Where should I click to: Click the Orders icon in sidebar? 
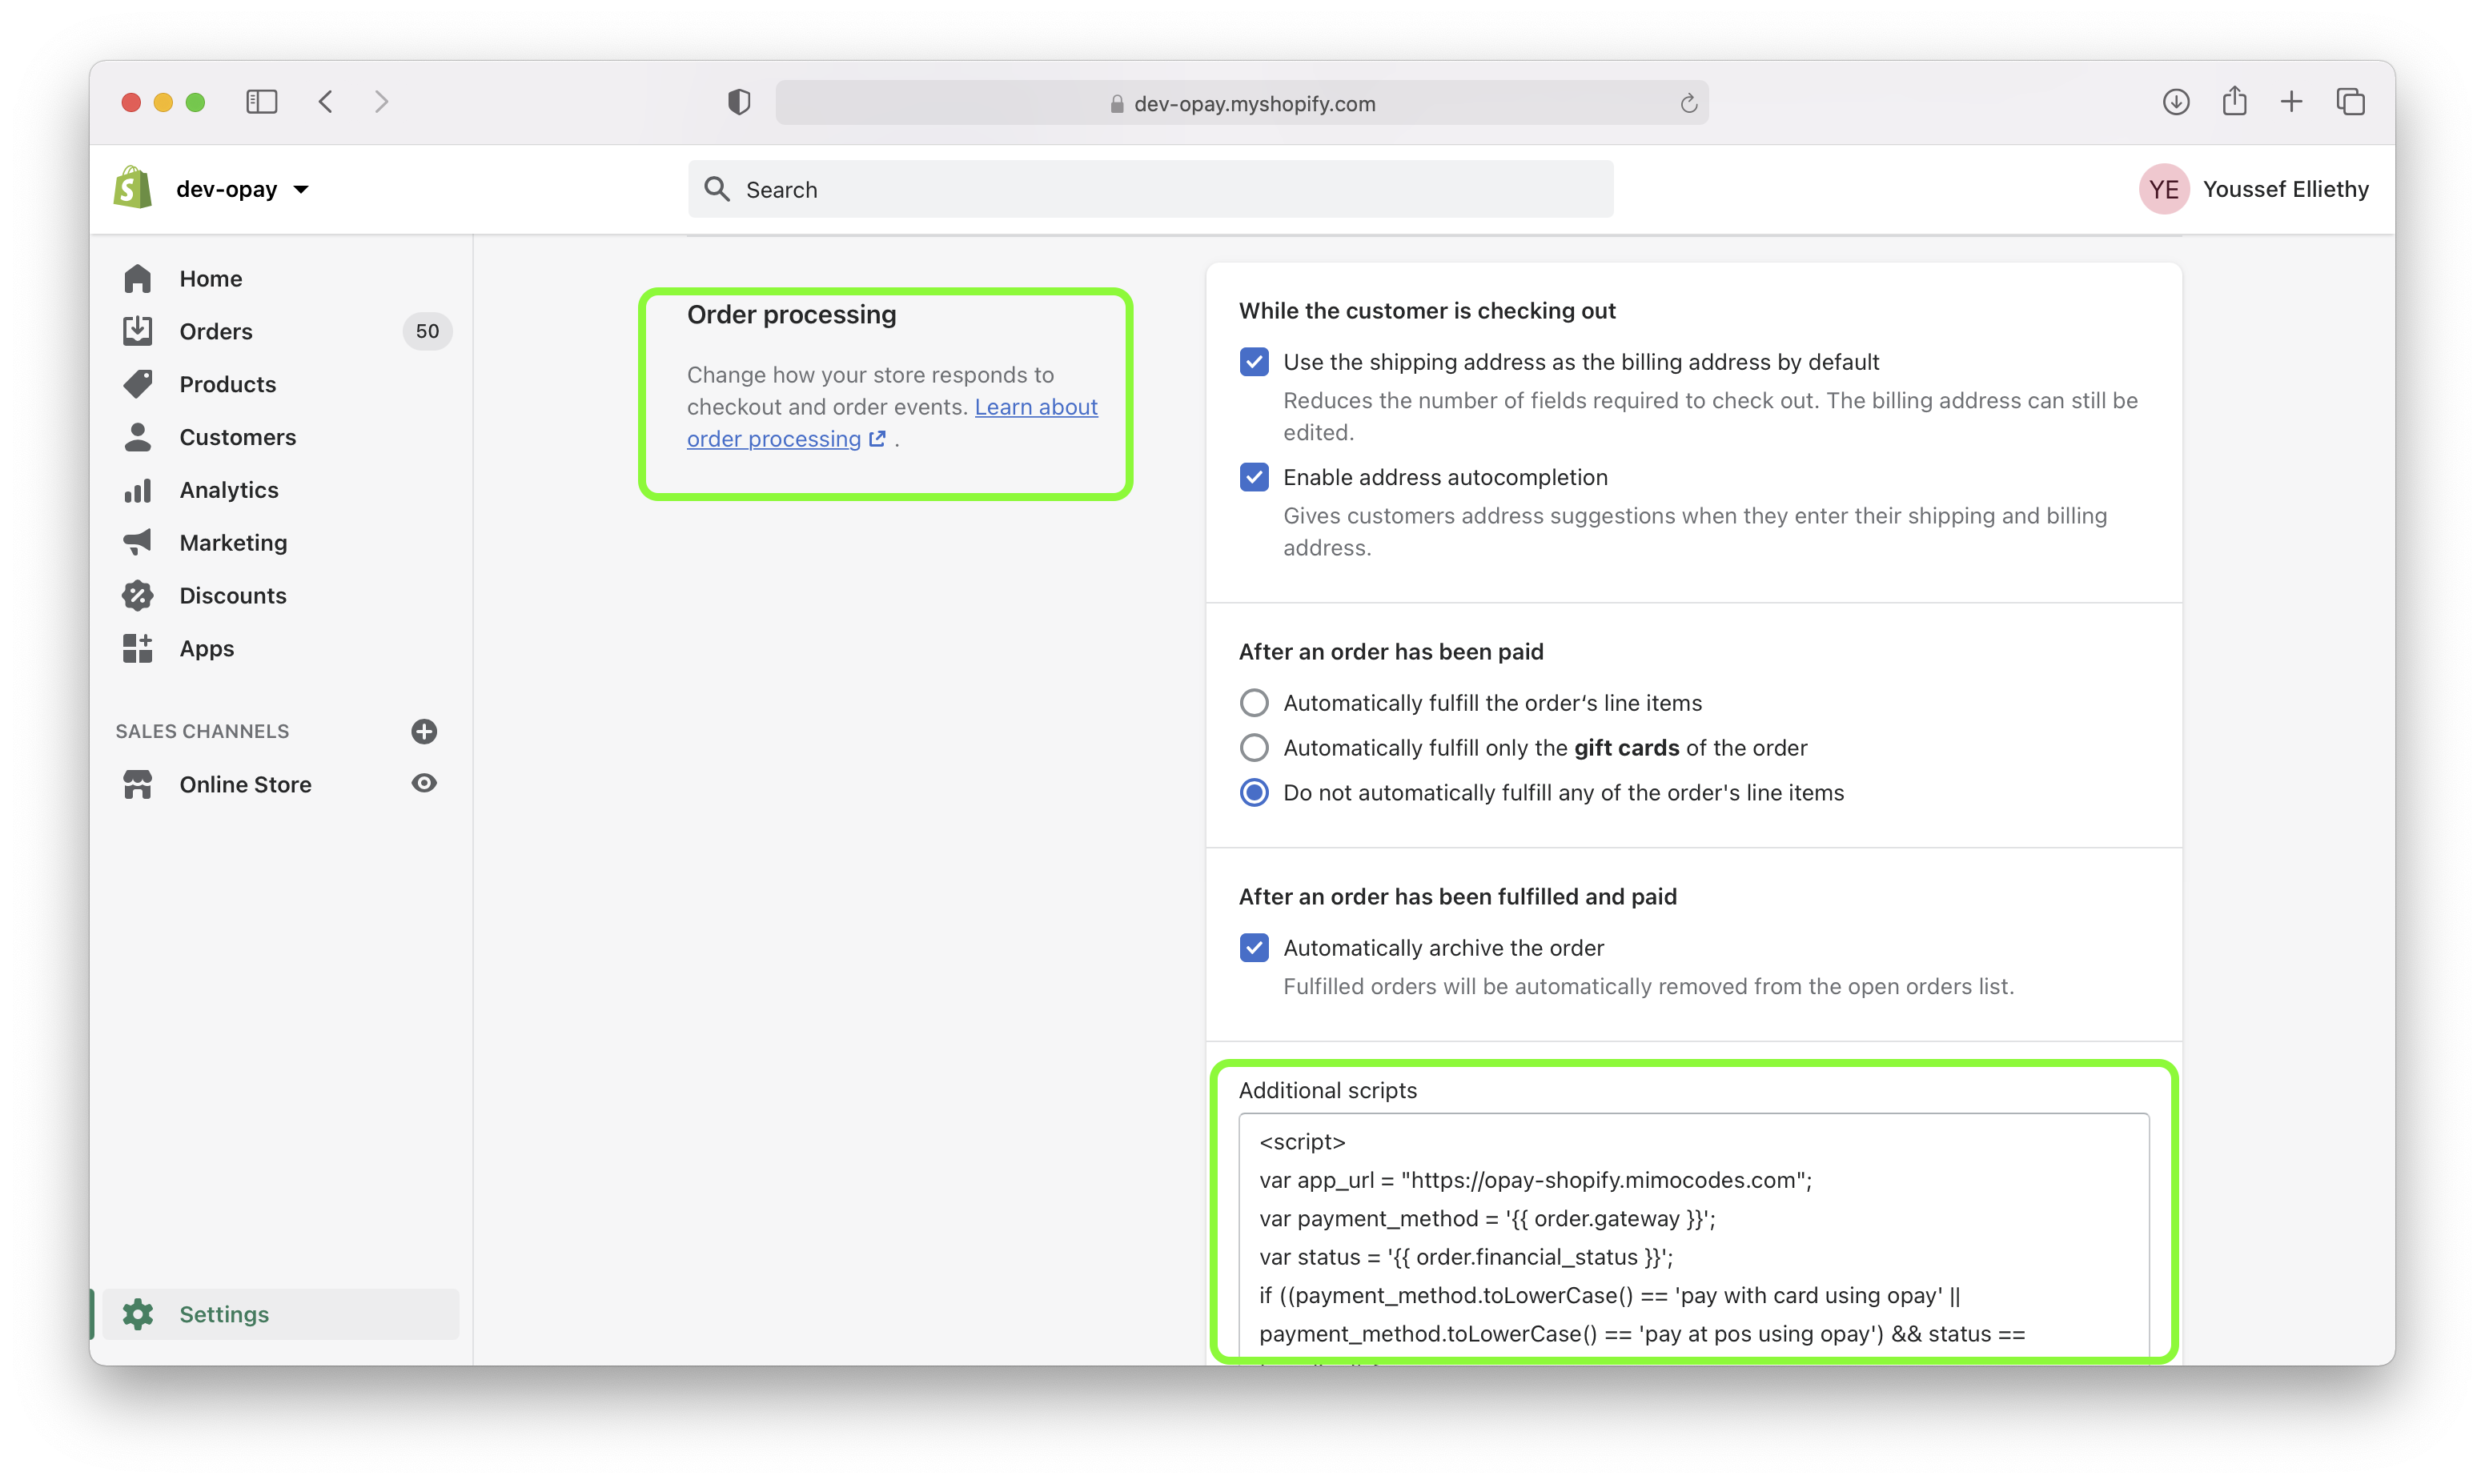pyautogui.click(x=141, y=331)
